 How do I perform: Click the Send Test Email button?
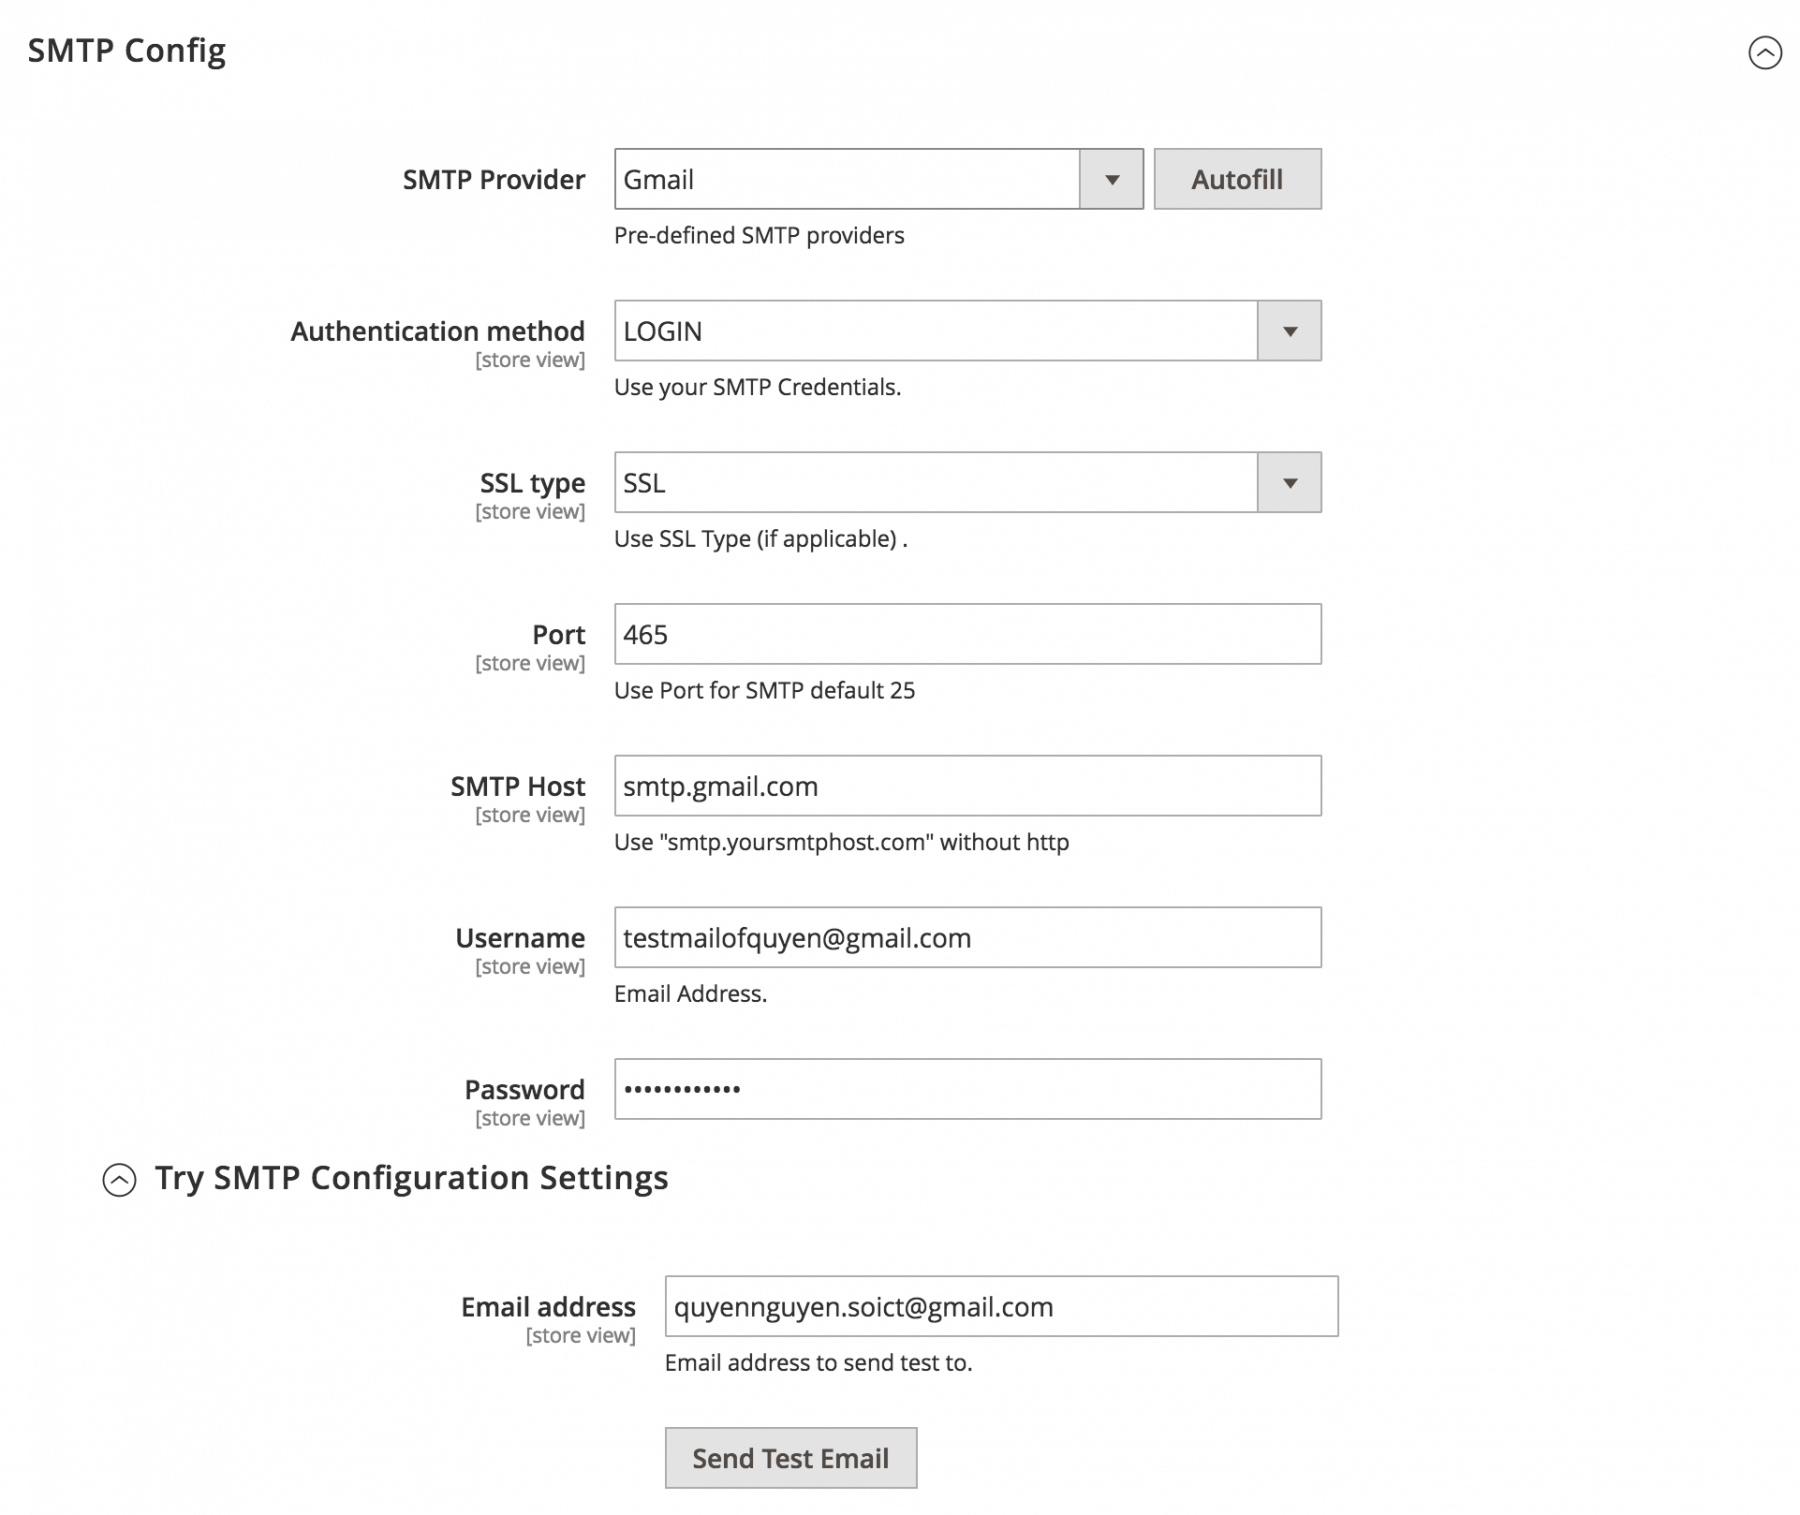click(790, 1458)
